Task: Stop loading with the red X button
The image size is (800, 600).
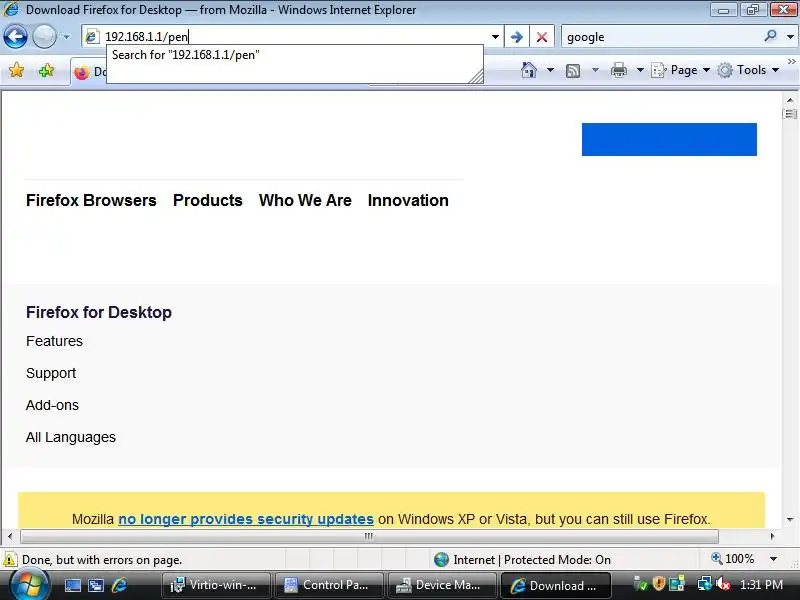Action: tap(542, 37)
